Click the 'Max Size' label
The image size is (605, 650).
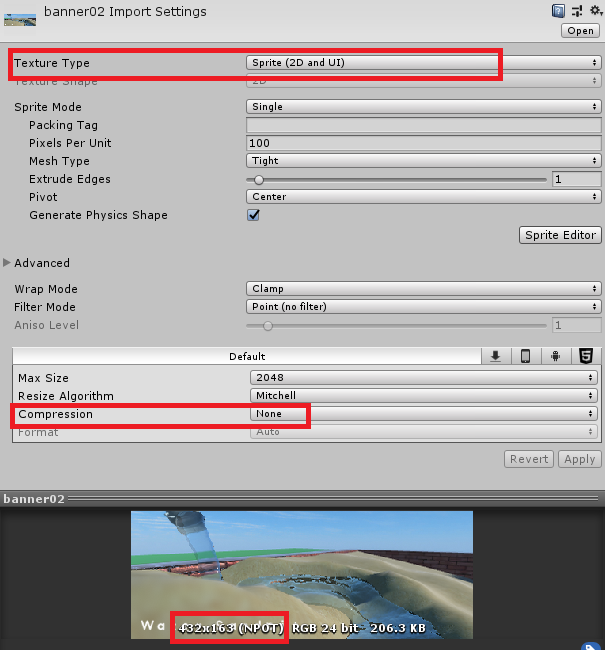coord(43,378)
